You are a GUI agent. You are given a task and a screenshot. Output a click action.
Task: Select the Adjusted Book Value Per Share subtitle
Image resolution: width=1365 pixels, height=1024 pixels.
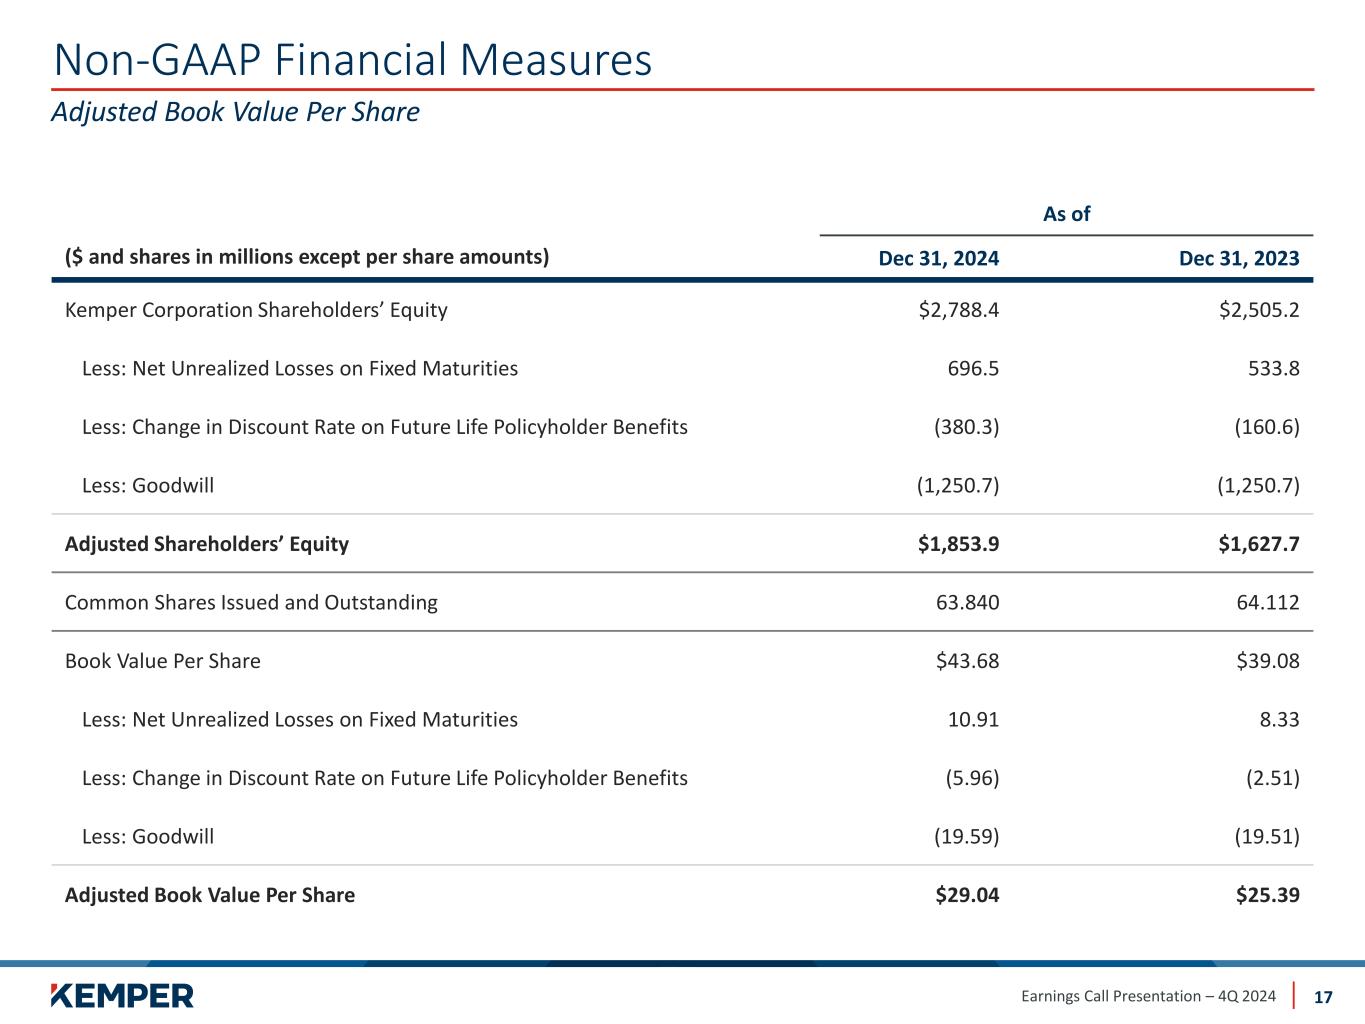click(235, 112)
